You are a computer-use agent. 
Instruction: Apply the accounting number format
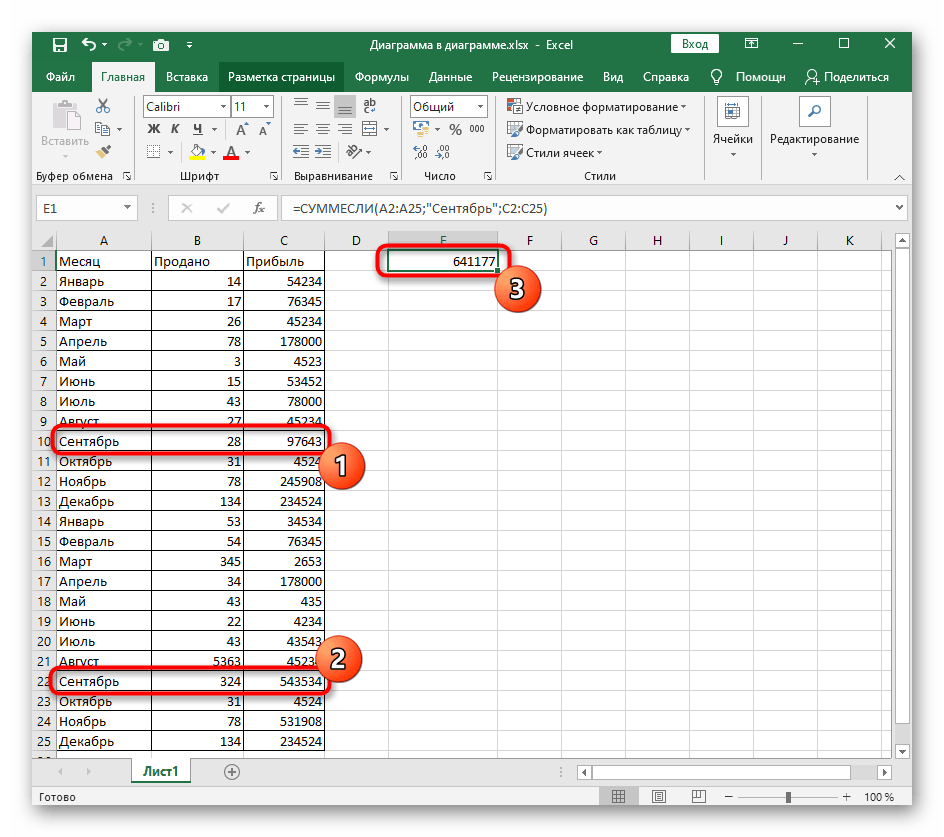(x=421, y=128)
